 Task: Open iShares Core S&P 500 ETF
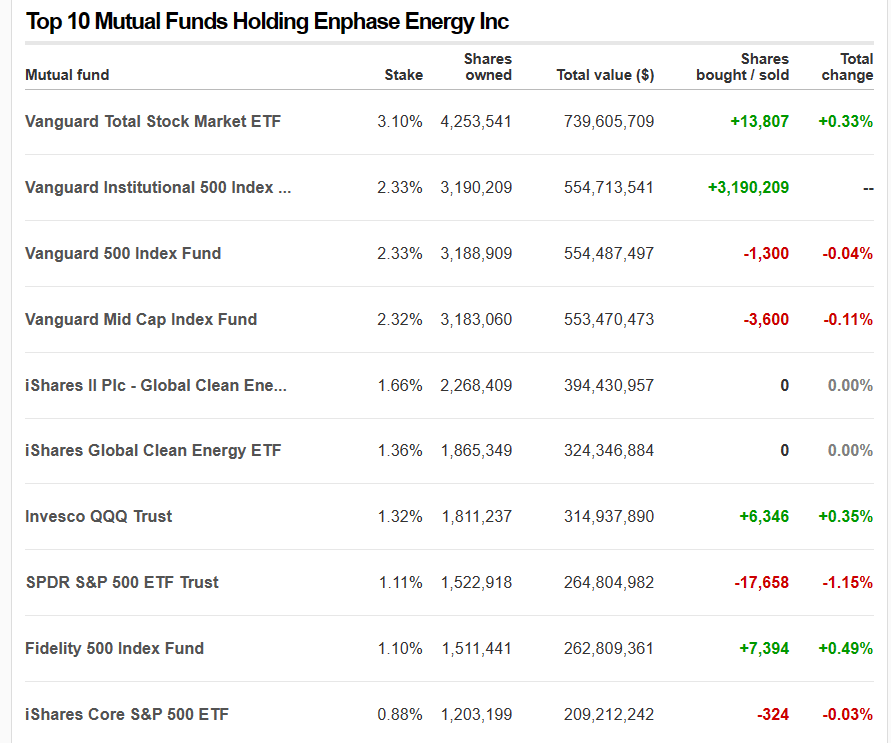pyautogui.click(x=127, y=714)
